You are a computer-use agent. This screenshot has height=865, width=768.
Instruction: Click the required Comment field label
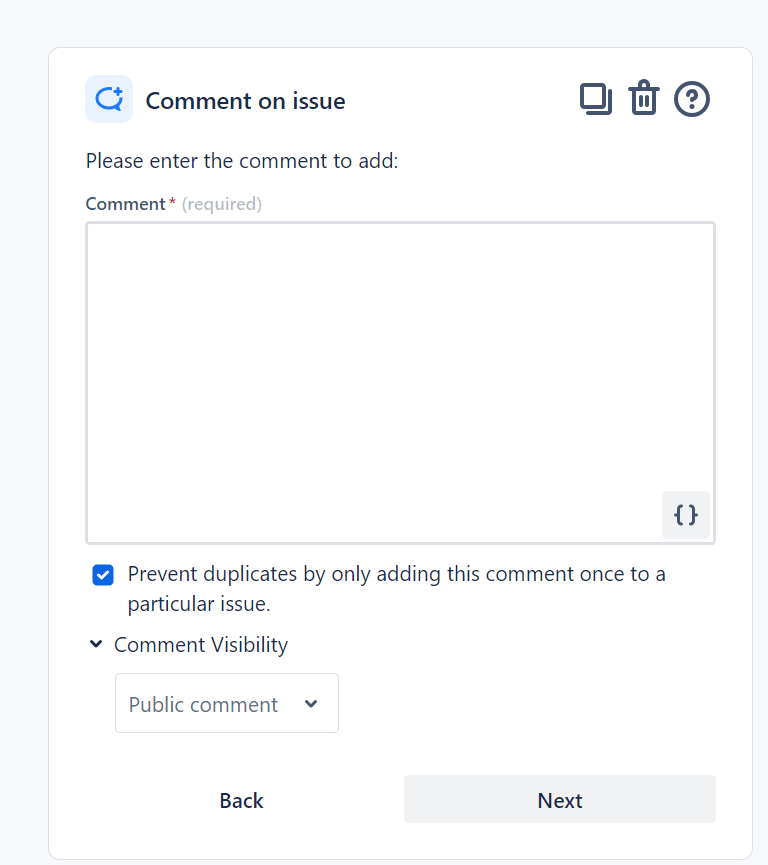click(125, 203)
